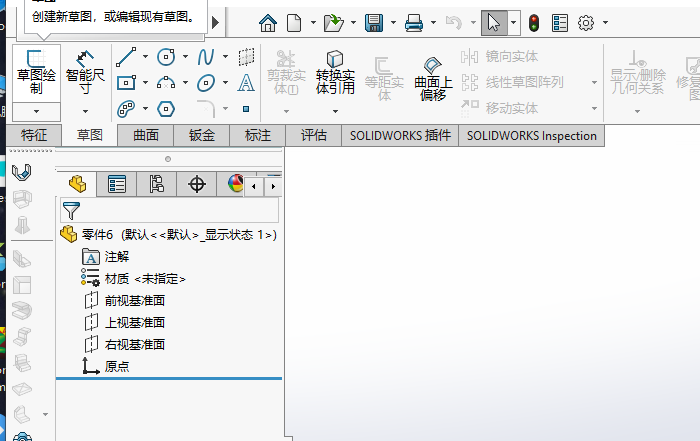Image resolution: width=700 pixels, height=441 pixels.
Task: Select the 注解 tree item
Action: pos(106,257)
